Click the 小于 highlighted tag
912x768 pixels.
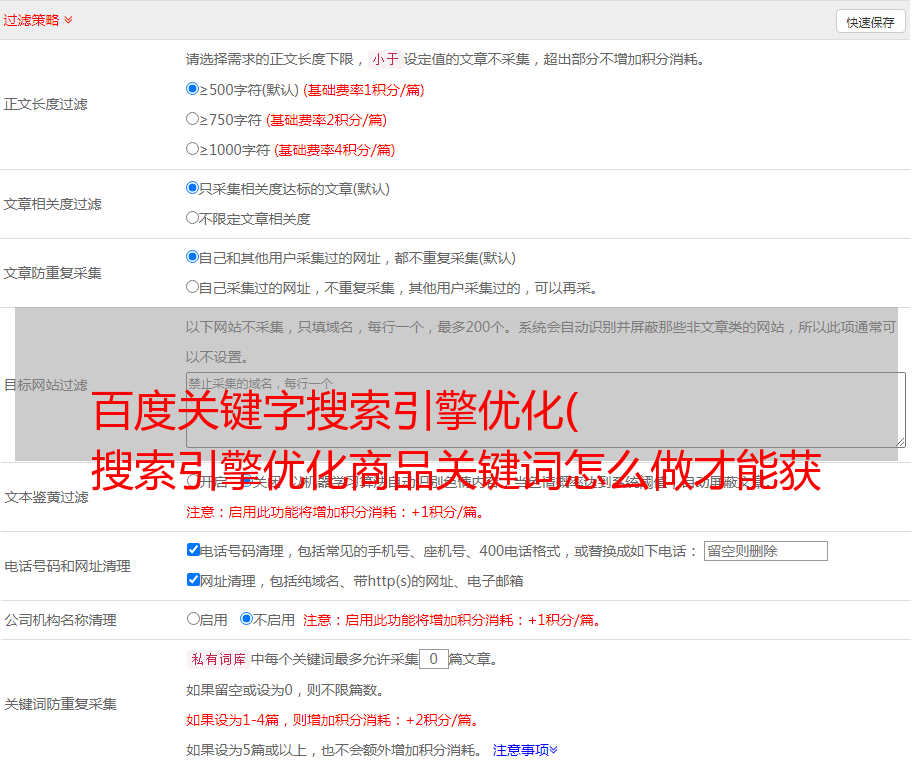[386, 59]
